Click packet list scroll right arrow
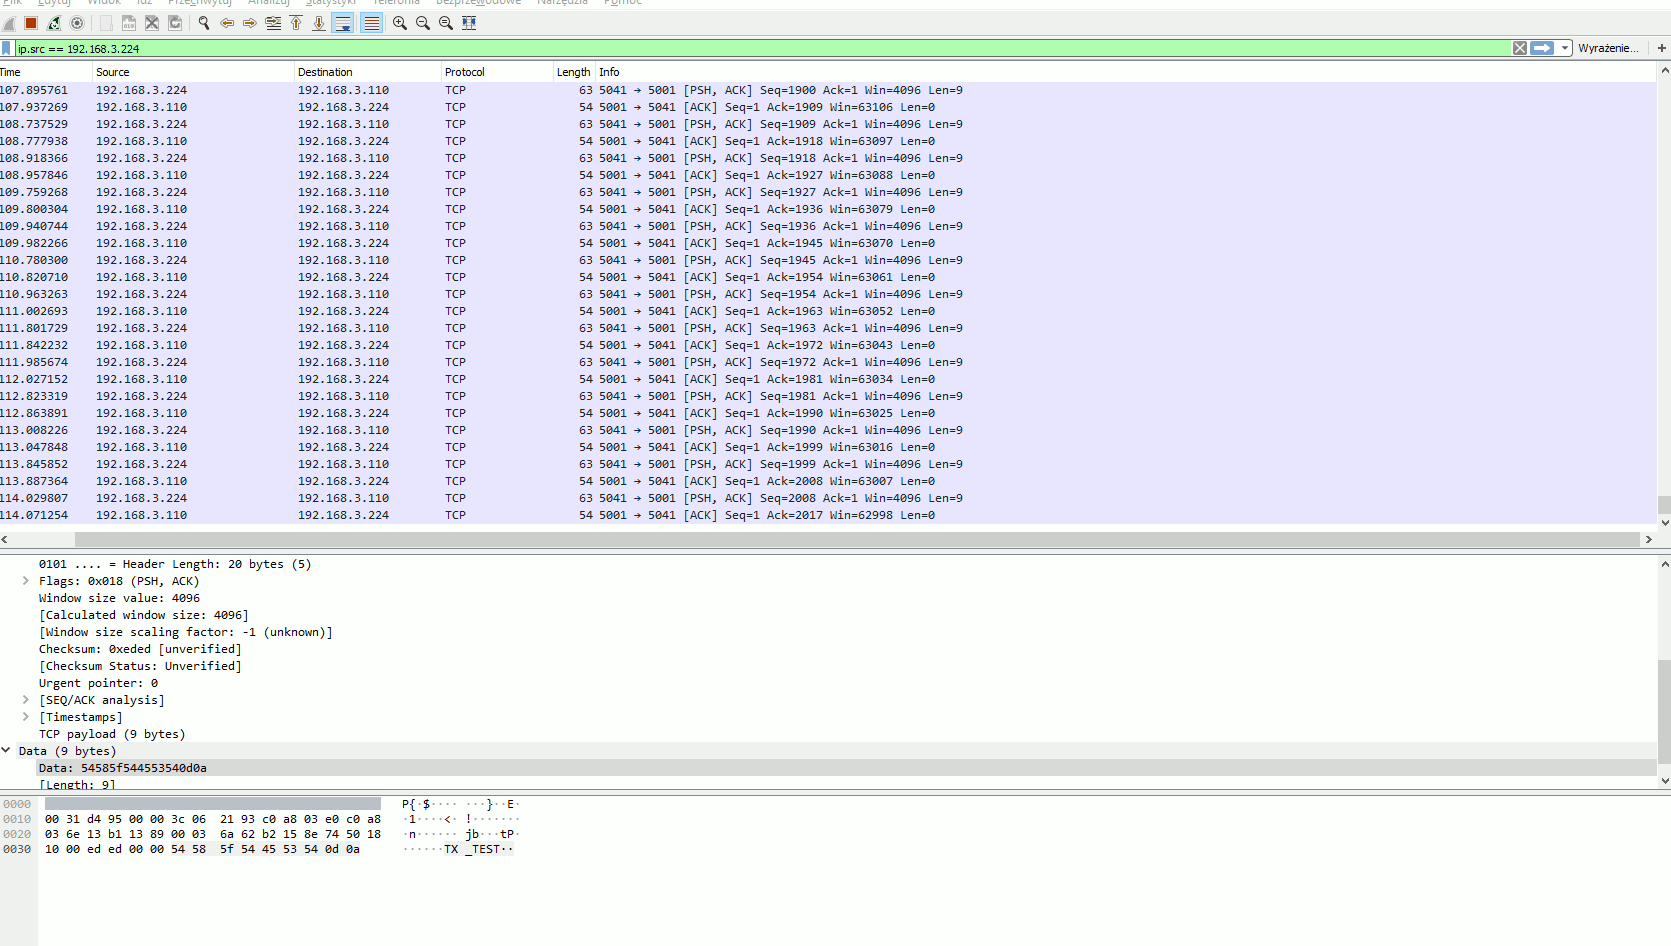The height and width of the screenshot is (946, 1671). [1649, 539]
